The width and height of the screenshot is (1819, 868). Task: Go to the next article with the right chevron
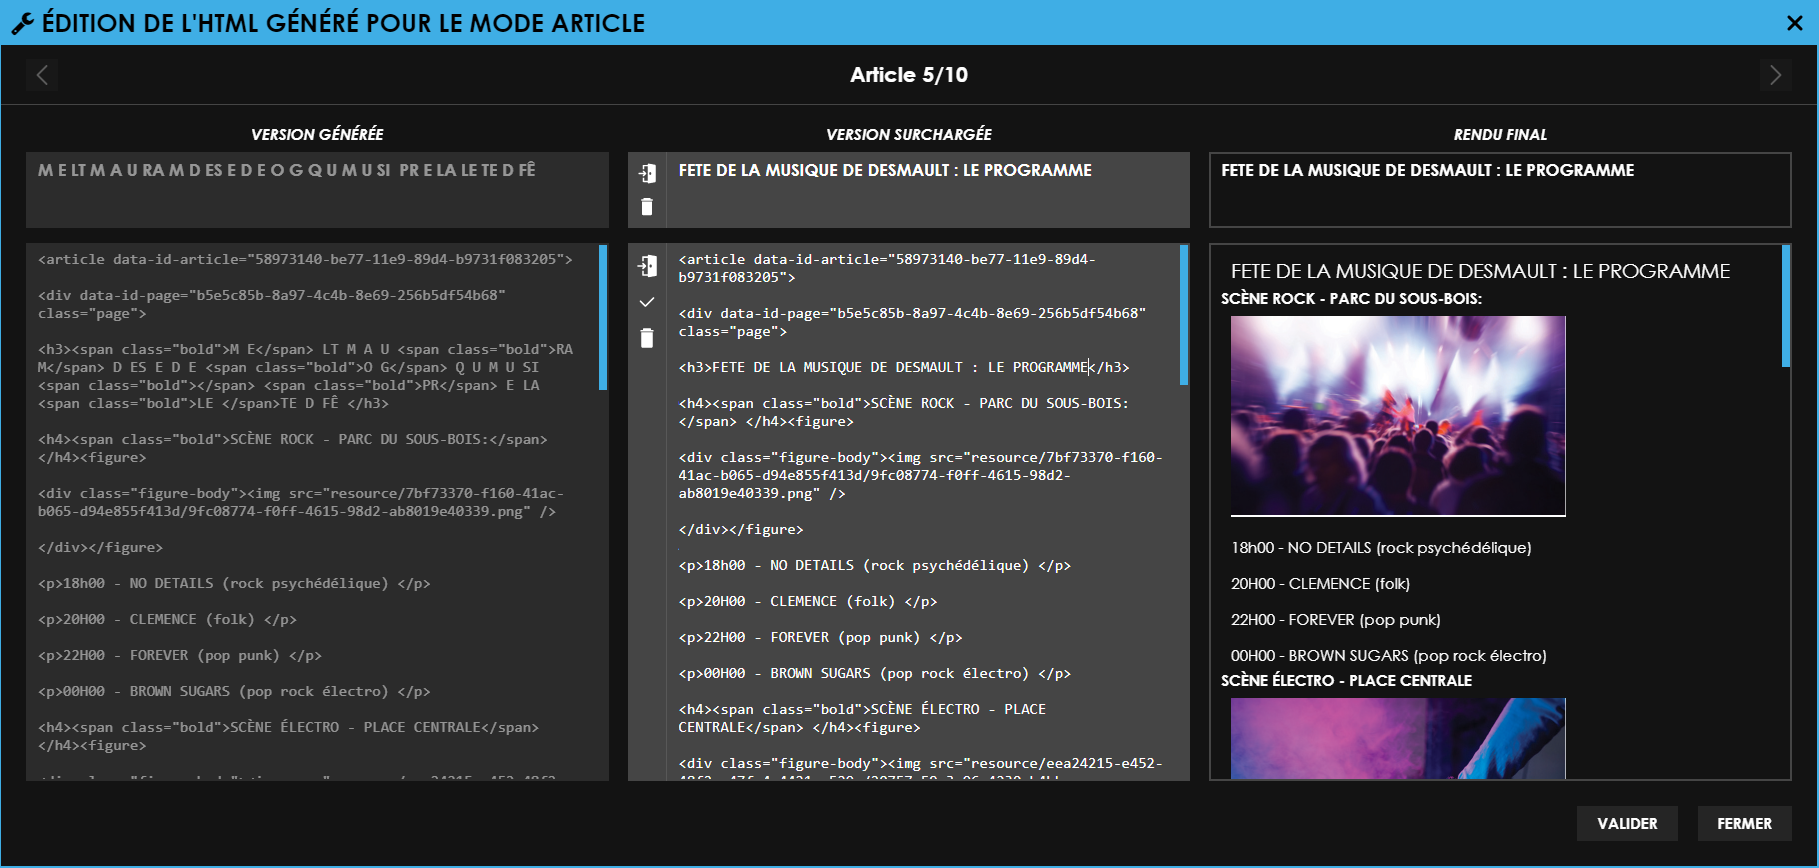coord(1775,75)
